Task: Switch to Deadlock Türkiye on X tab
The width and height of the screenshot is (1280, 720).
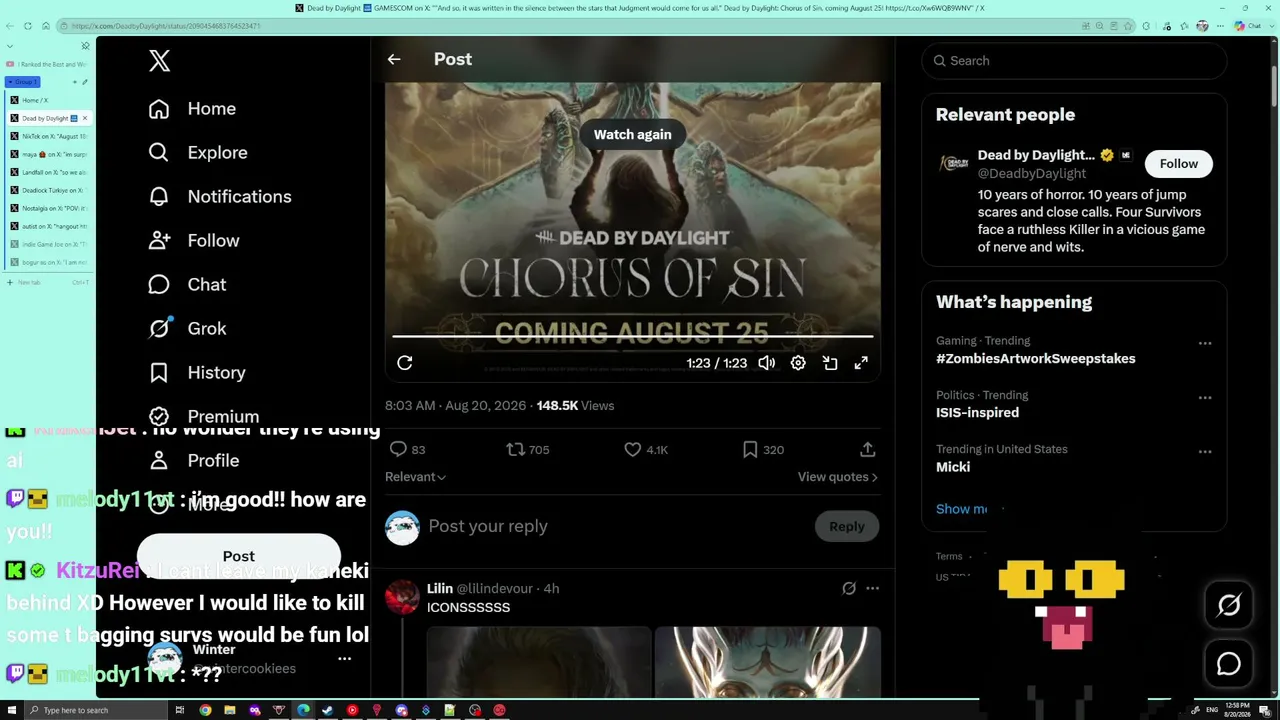Action: coord(48,190)
